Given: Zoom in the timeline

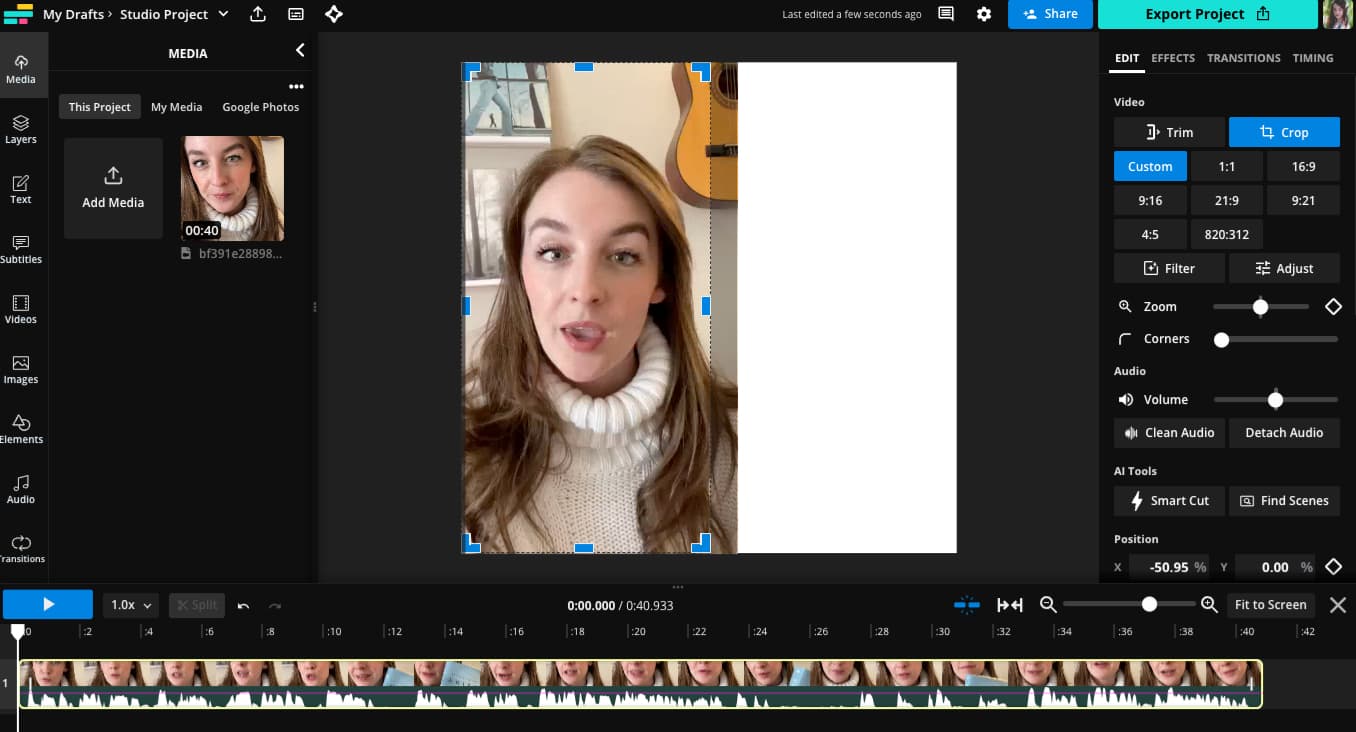Looking at the screenshot, I should 1209,605.
